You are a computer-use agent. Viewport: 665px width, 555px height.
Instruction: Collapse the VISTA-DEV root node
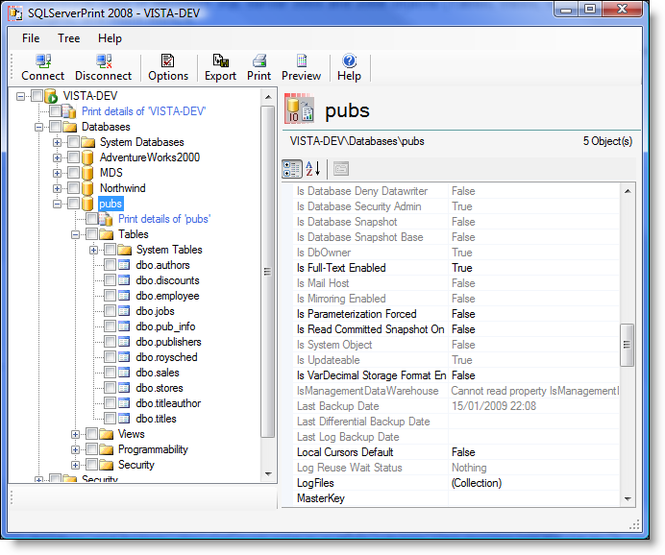20,97
